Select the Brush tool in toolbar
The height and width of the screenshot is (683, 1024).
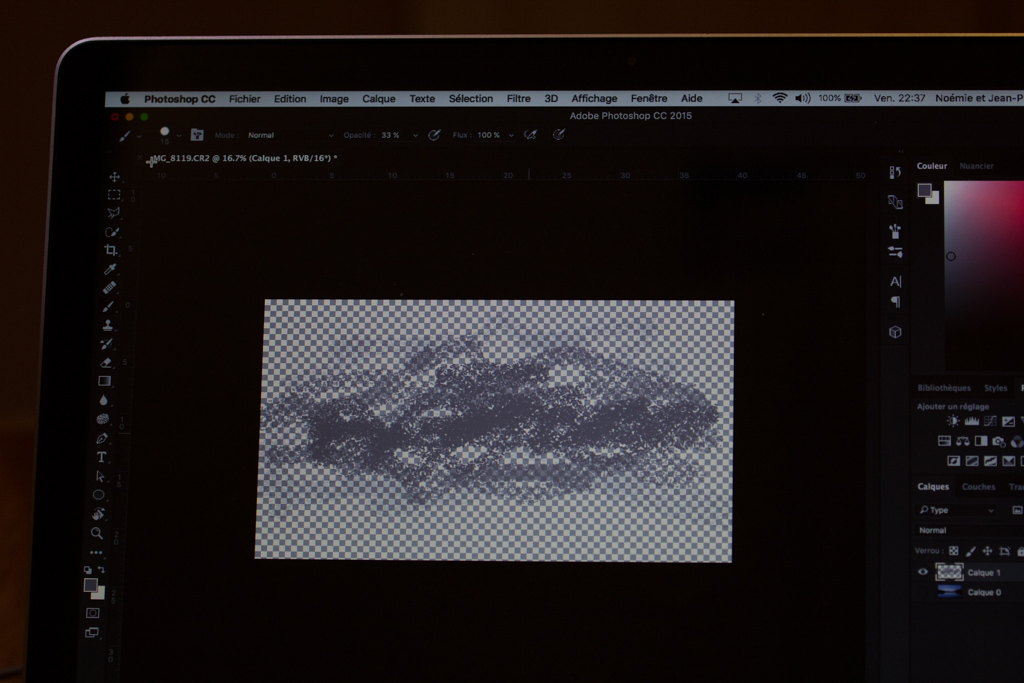click(x=108, y=306)
